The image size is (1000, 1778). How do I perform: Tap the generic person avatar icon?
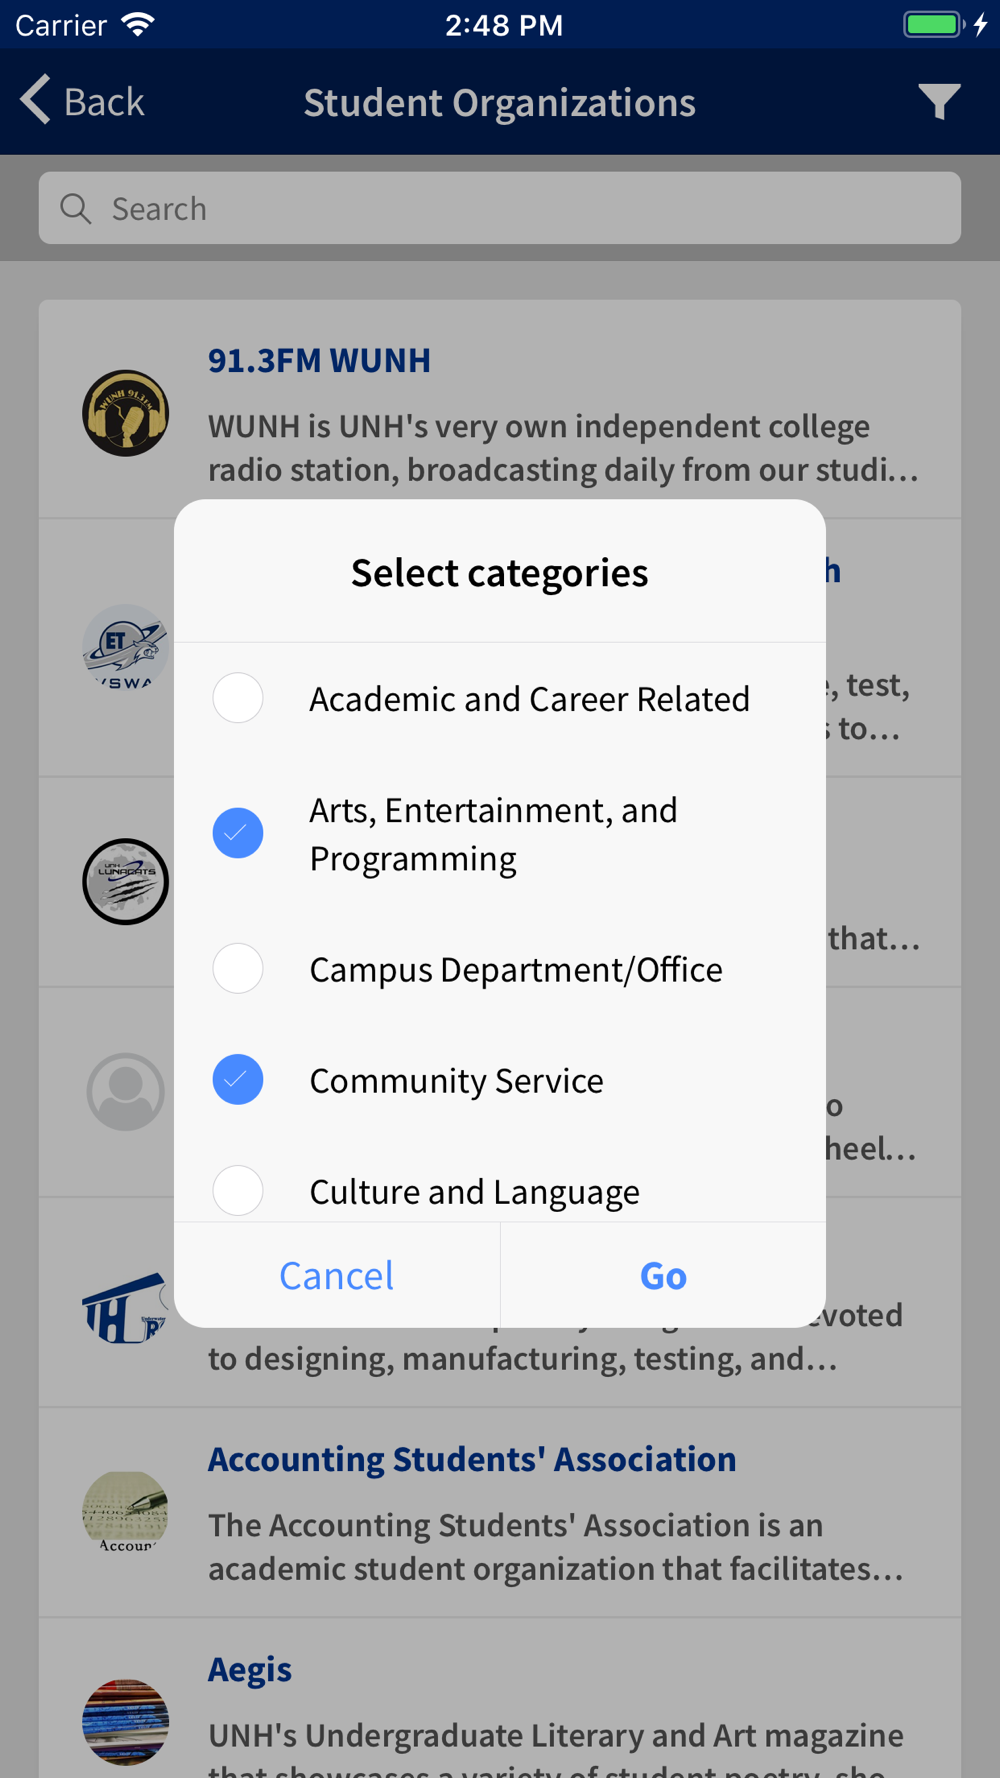(x=125, y=1091)
